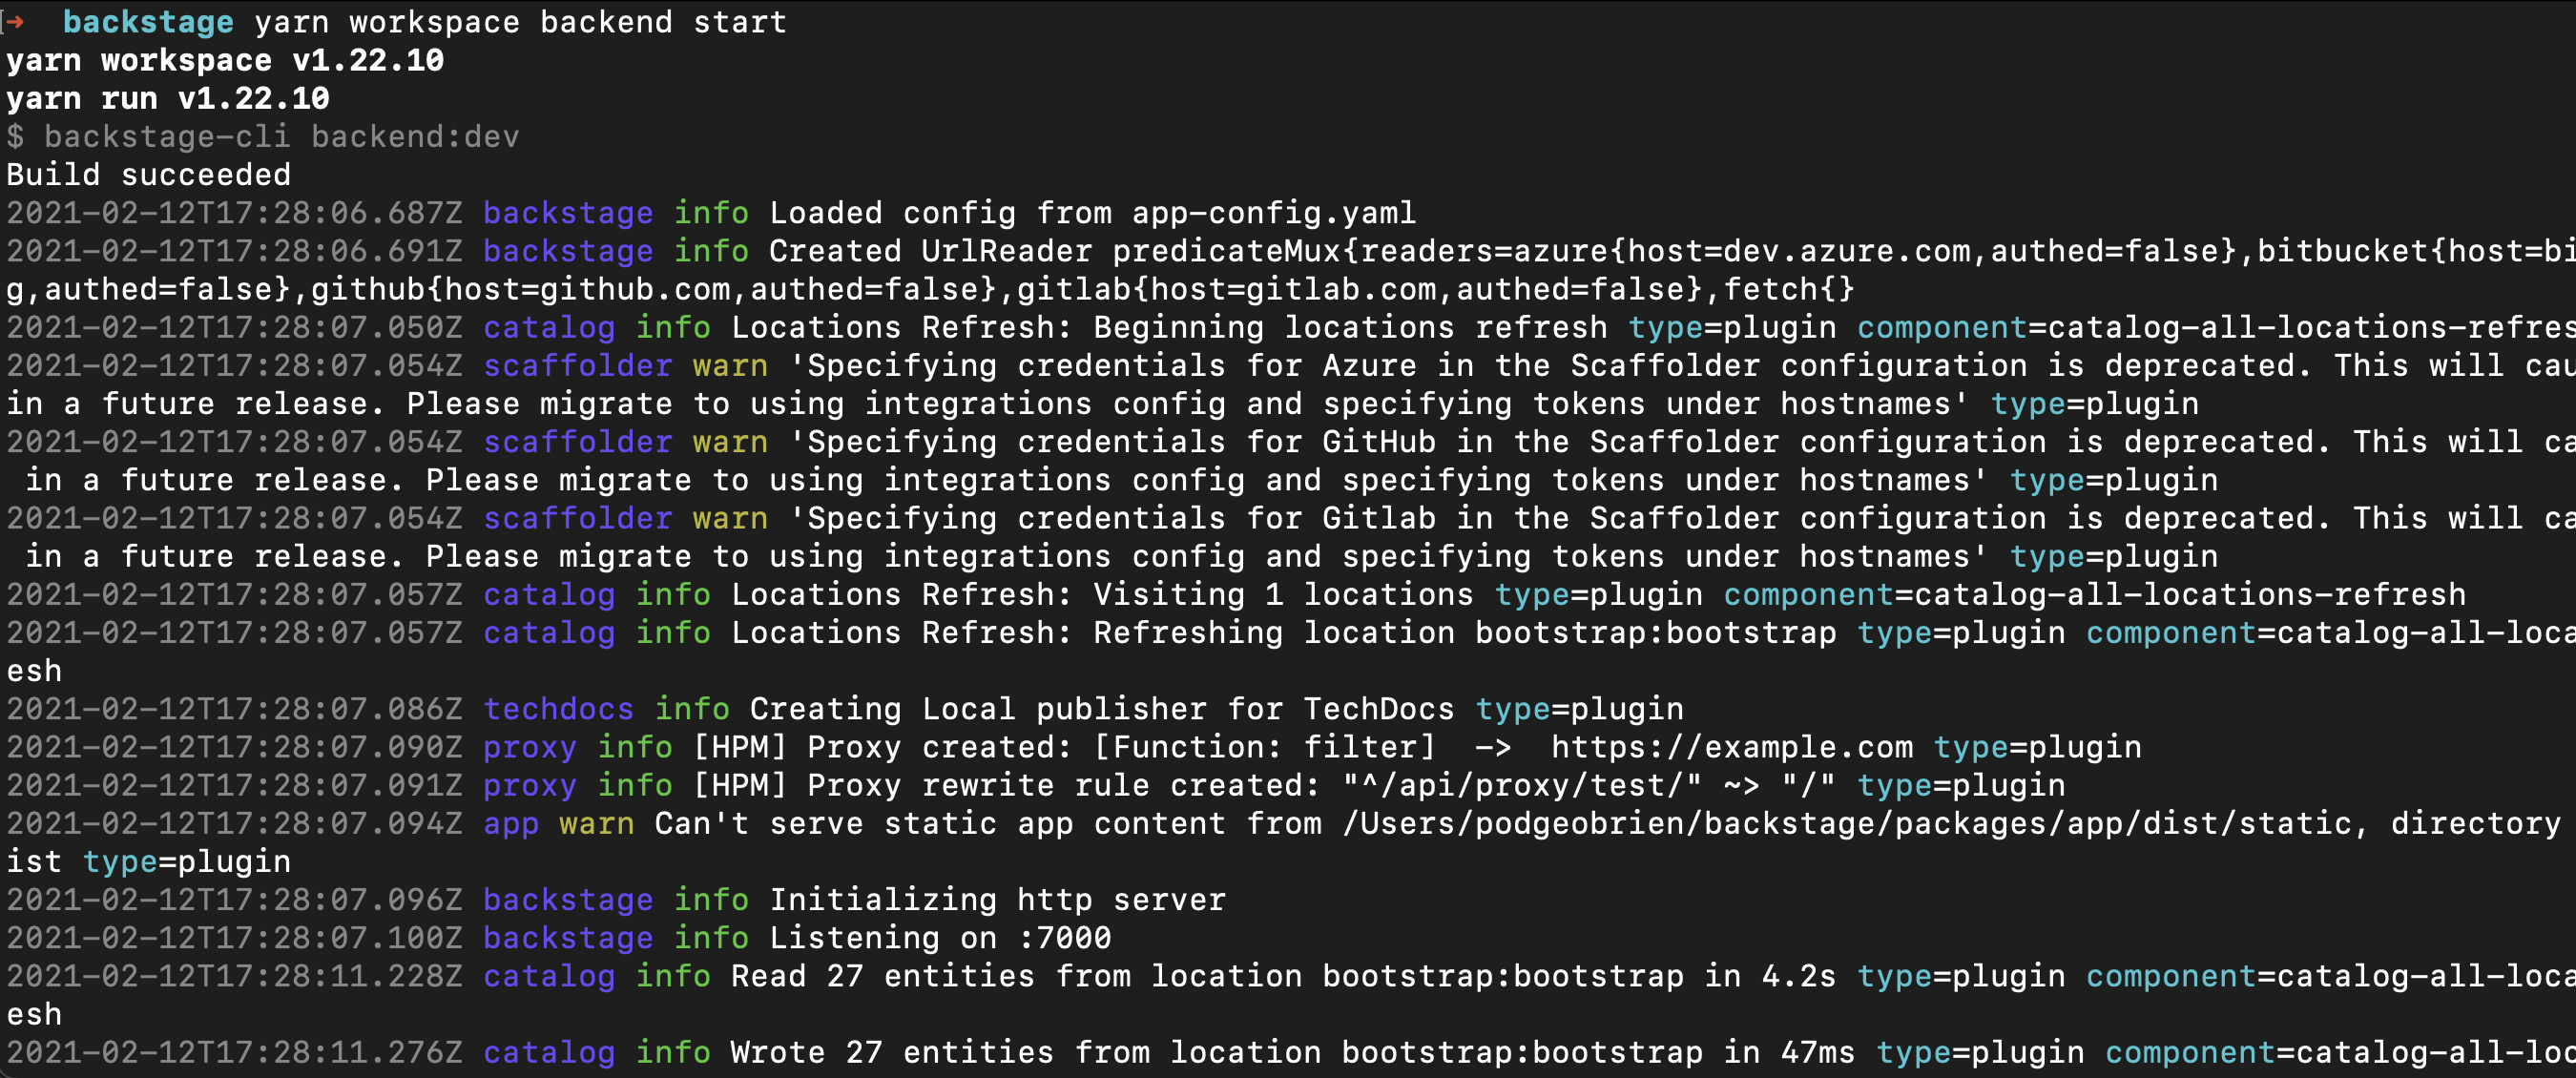Viewport: 2576px width, 1078px height.
Task: Click the purple 'techdocs' plugin label
Action: [x=558, y=709]
